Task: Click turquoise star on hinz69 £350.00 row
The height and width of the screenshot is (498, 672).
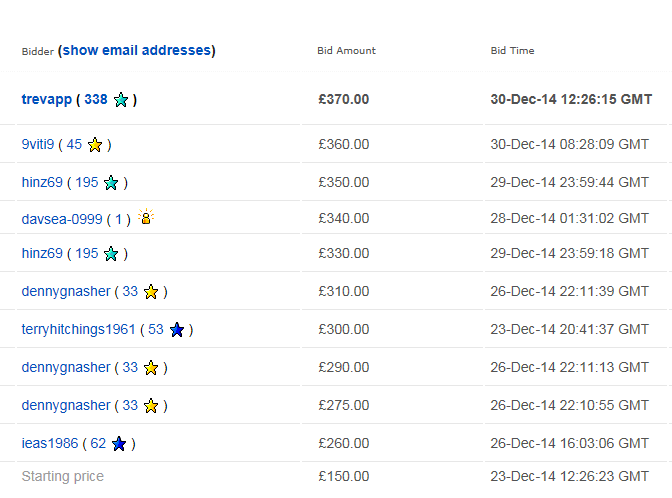Action: pos(111,183)
